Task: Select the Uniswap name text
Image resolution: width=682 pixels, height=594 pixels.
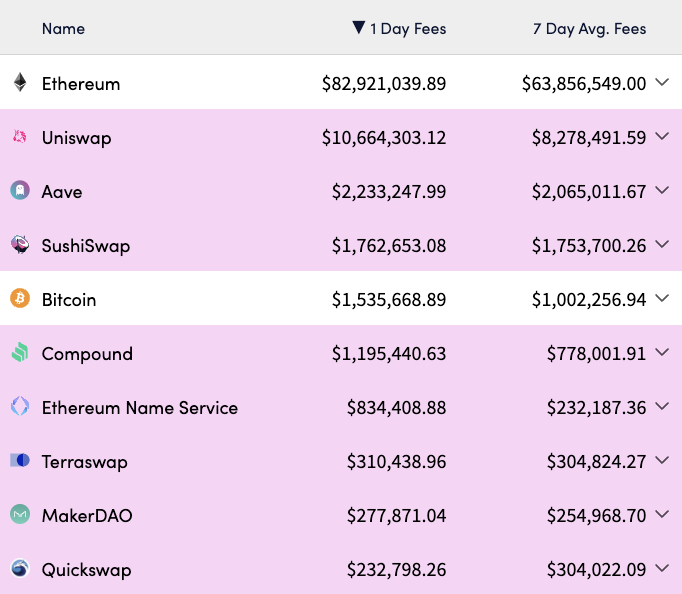Action: pos(77,138)
